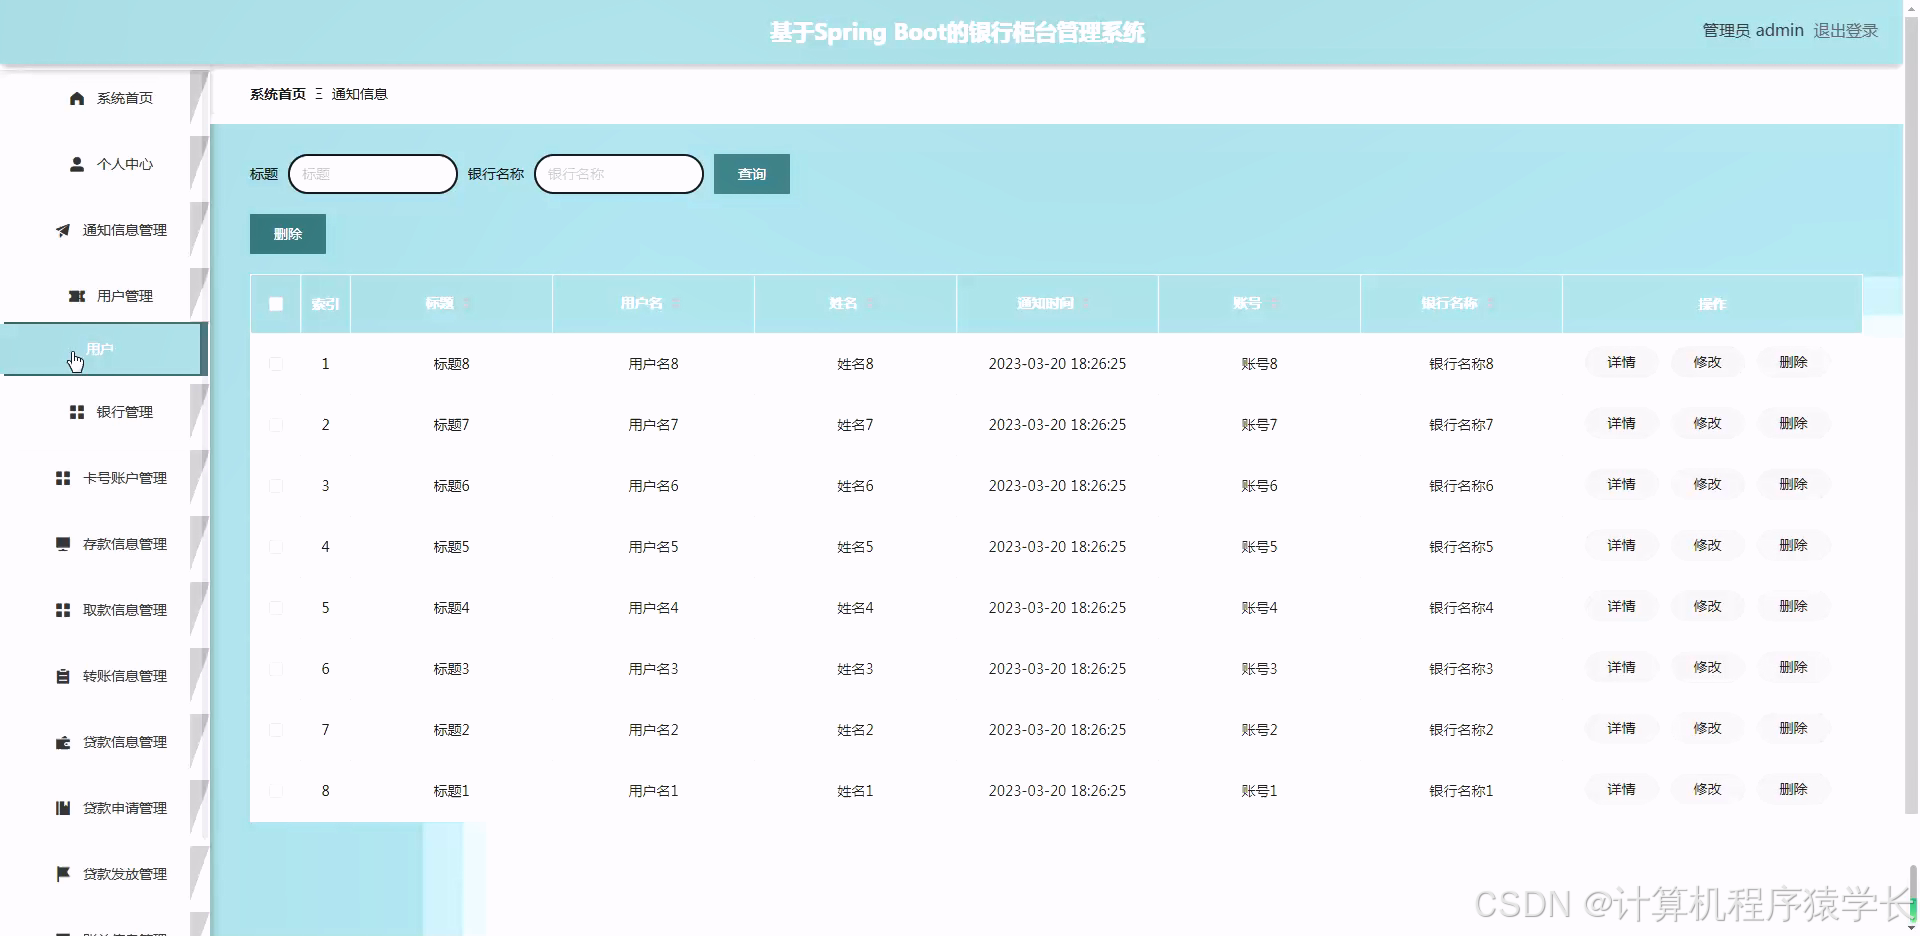This screenshot has width=1920, height=936.
Task: Open 详情 for row 标题8
Action: tap(1621, 362)
